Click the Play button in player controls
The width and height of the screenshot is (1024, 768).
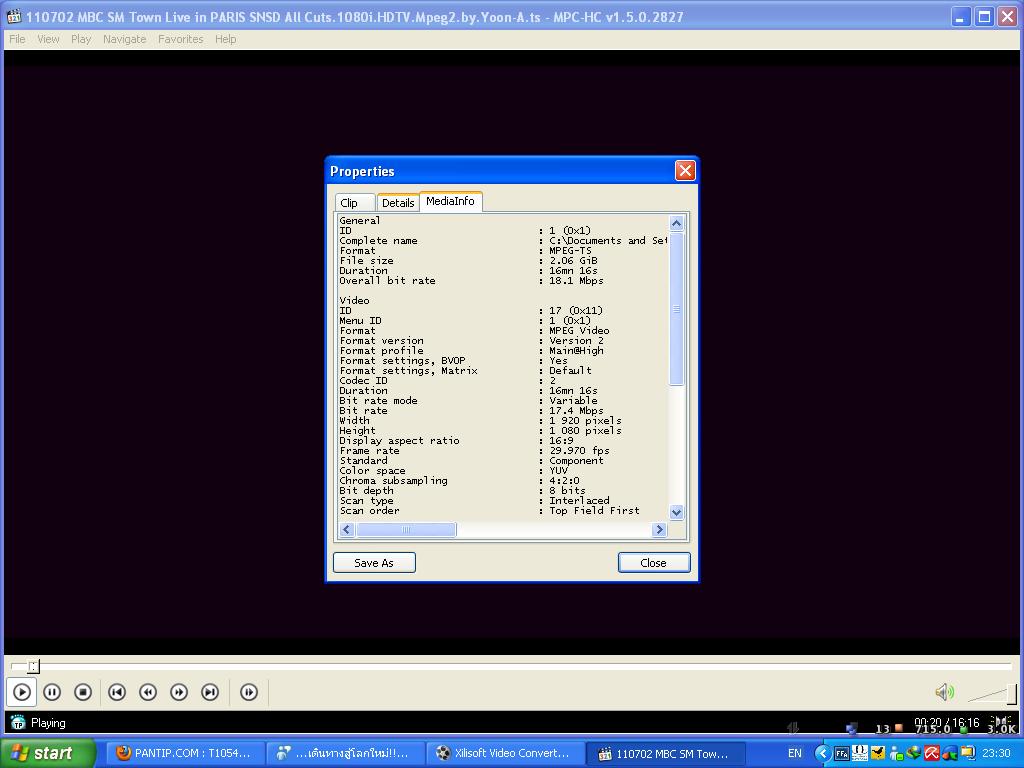tap(22, 692)
